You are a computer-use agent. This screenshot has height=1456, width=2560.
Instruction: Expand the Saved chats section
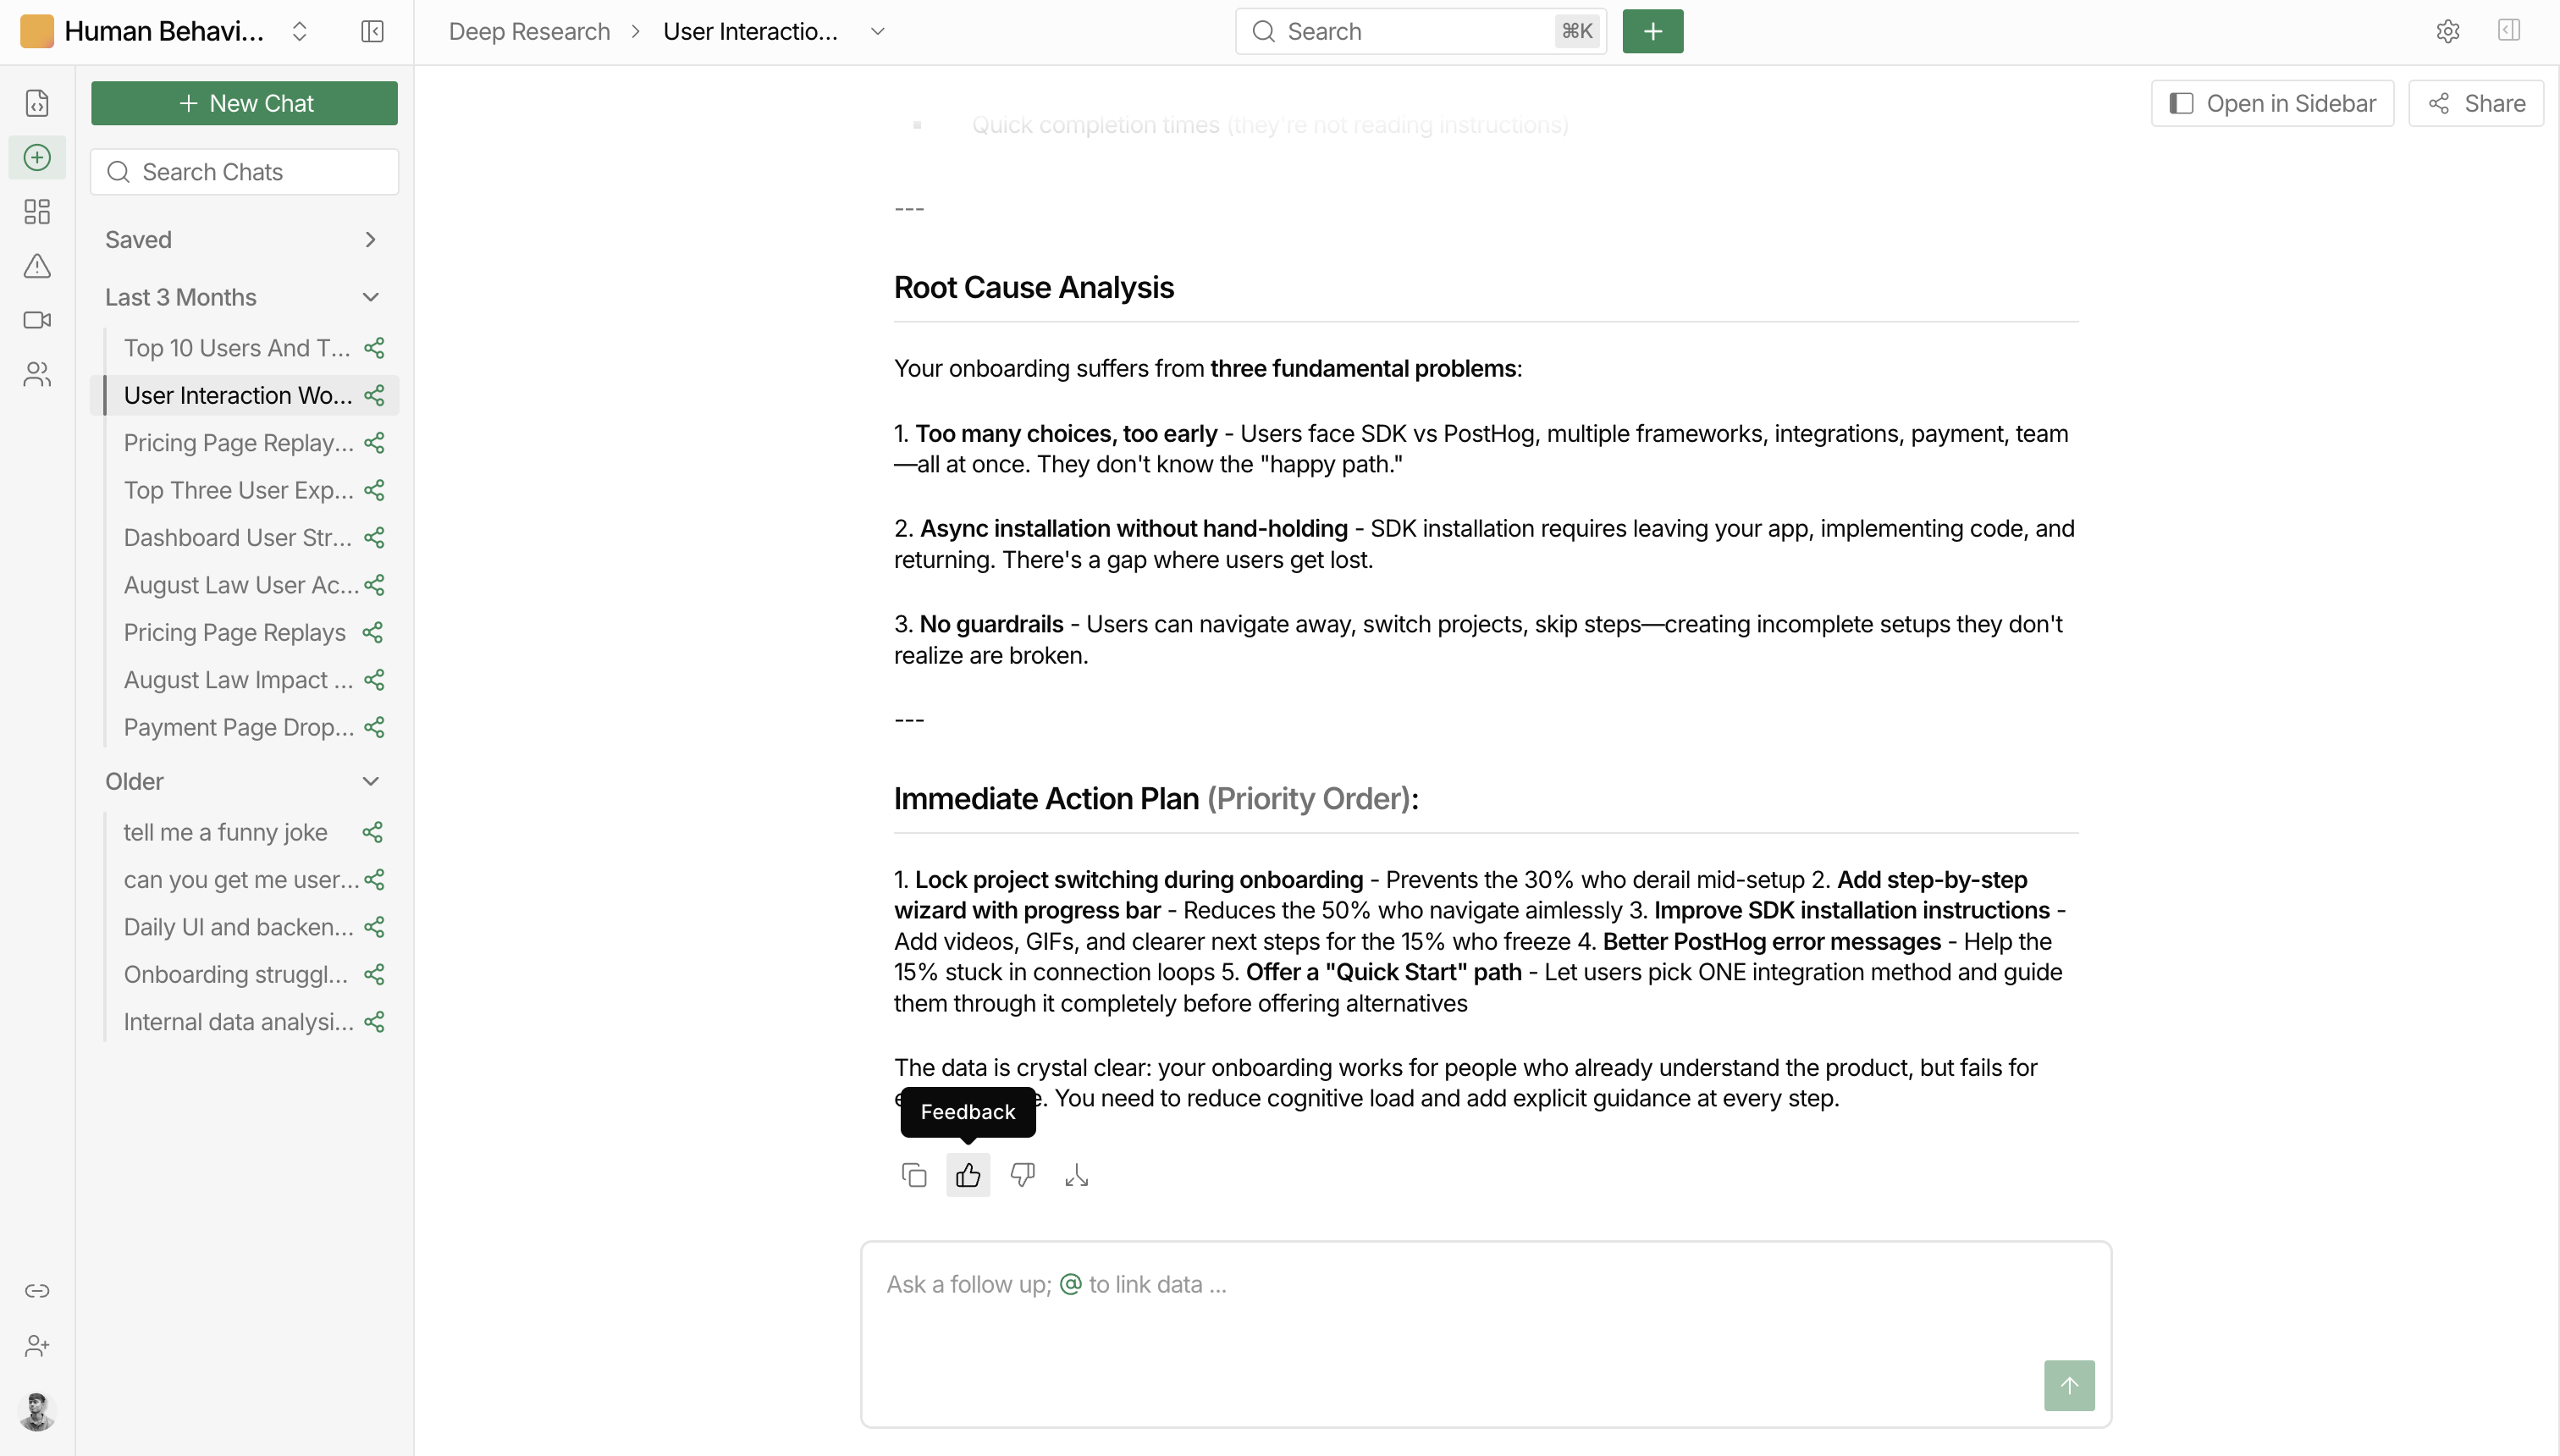243,240
